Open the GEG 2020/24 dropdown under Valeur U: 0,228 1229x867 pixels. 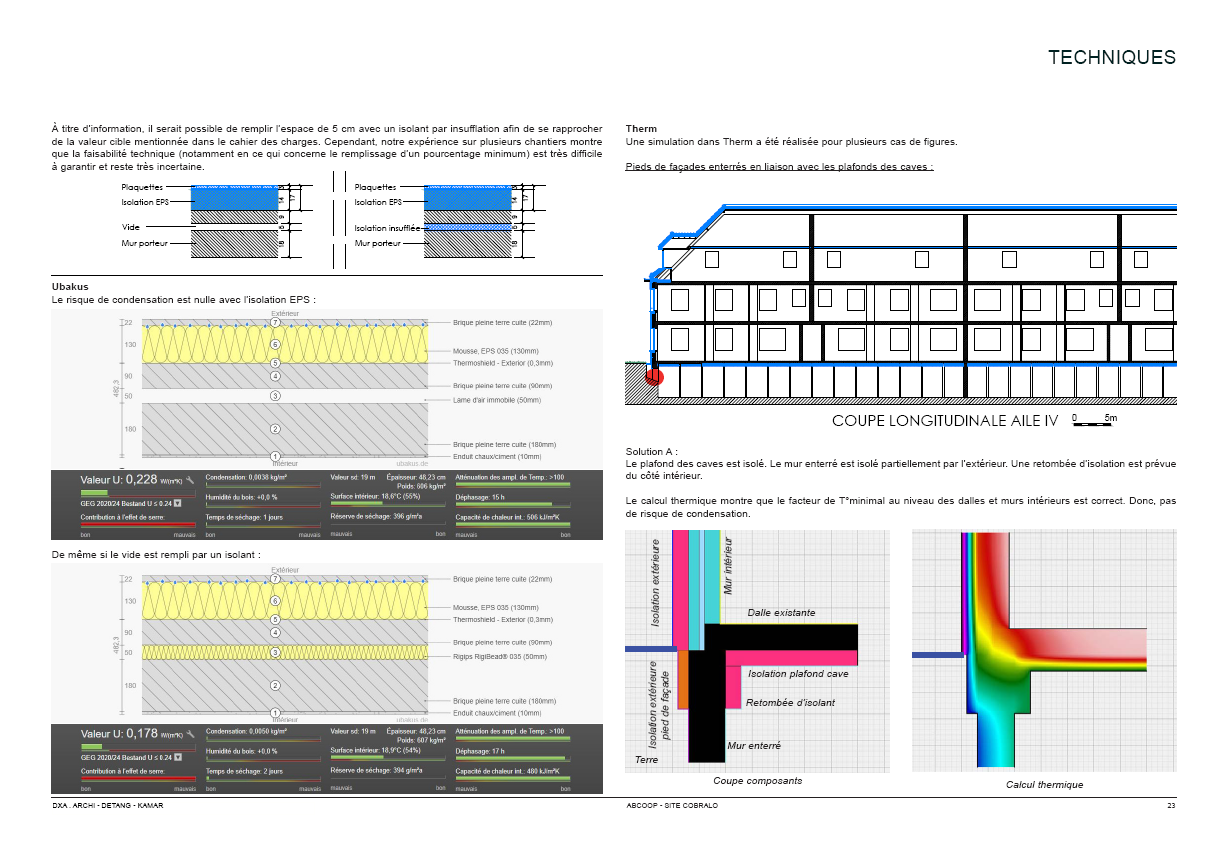pos(177,503)
